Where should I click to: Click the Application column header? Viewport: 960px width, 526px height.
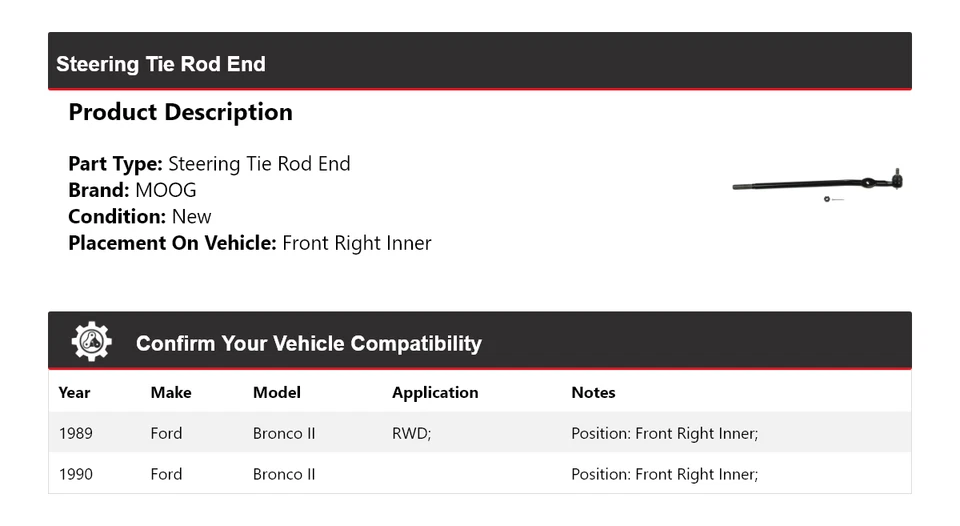tap(435, 393)
